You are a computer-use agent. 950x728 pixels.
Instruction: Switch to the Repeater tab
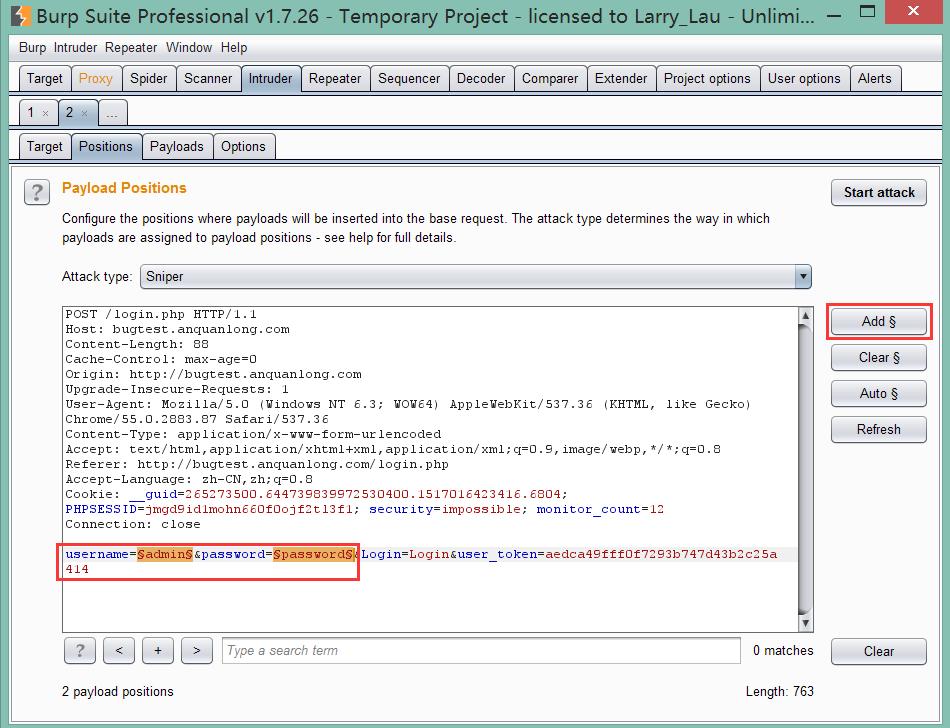pos(335,79)
